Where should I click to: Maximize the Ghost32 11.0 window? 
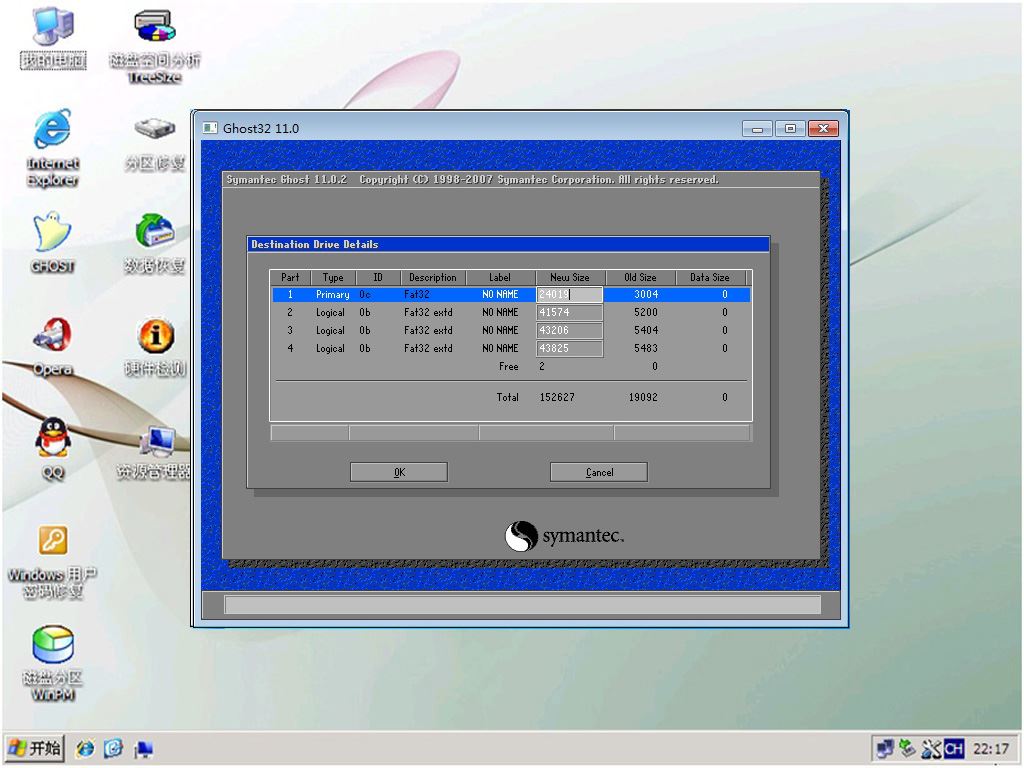(x=790, y=129)
